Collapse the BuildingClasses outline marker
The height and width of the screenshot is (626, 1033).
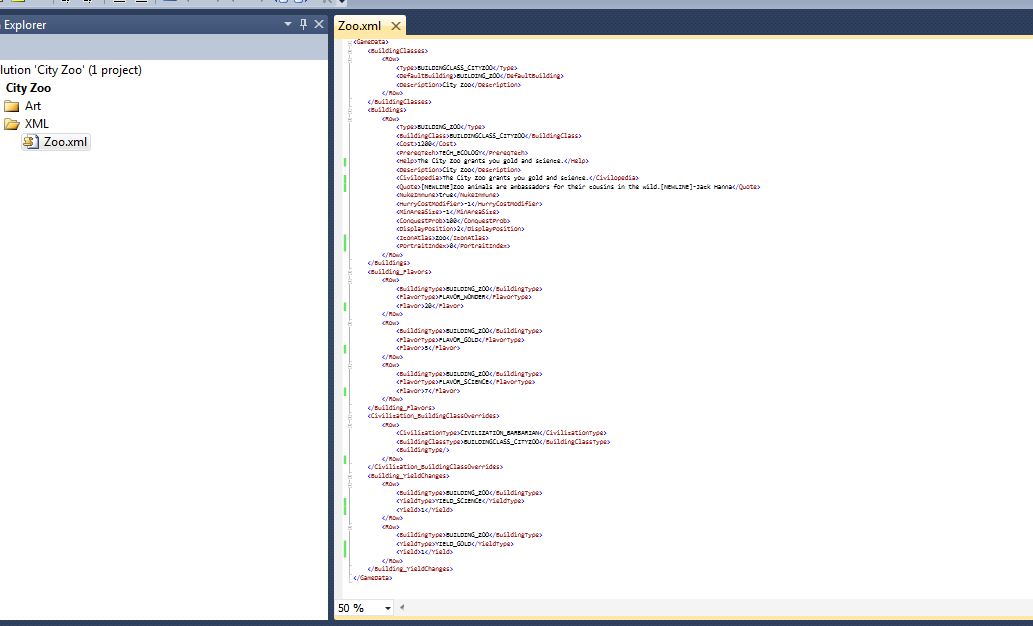pos(349,51)
